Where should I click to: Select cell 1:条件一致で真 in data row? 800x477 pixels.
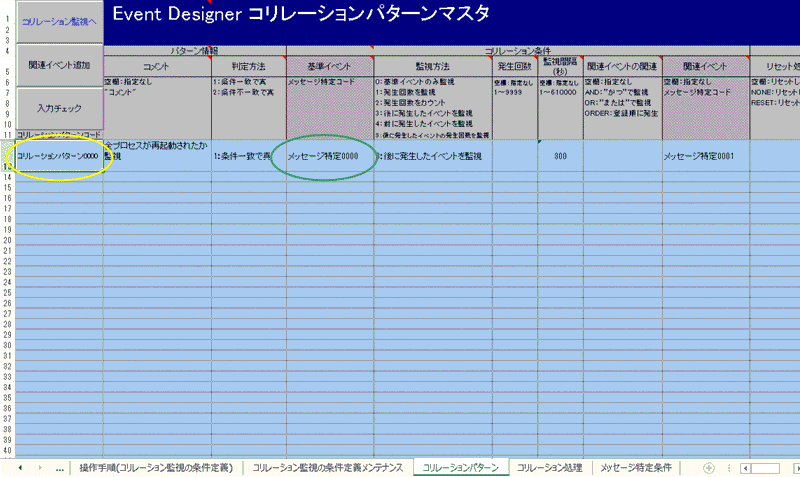pyautogui.click(x=249, y=156)
